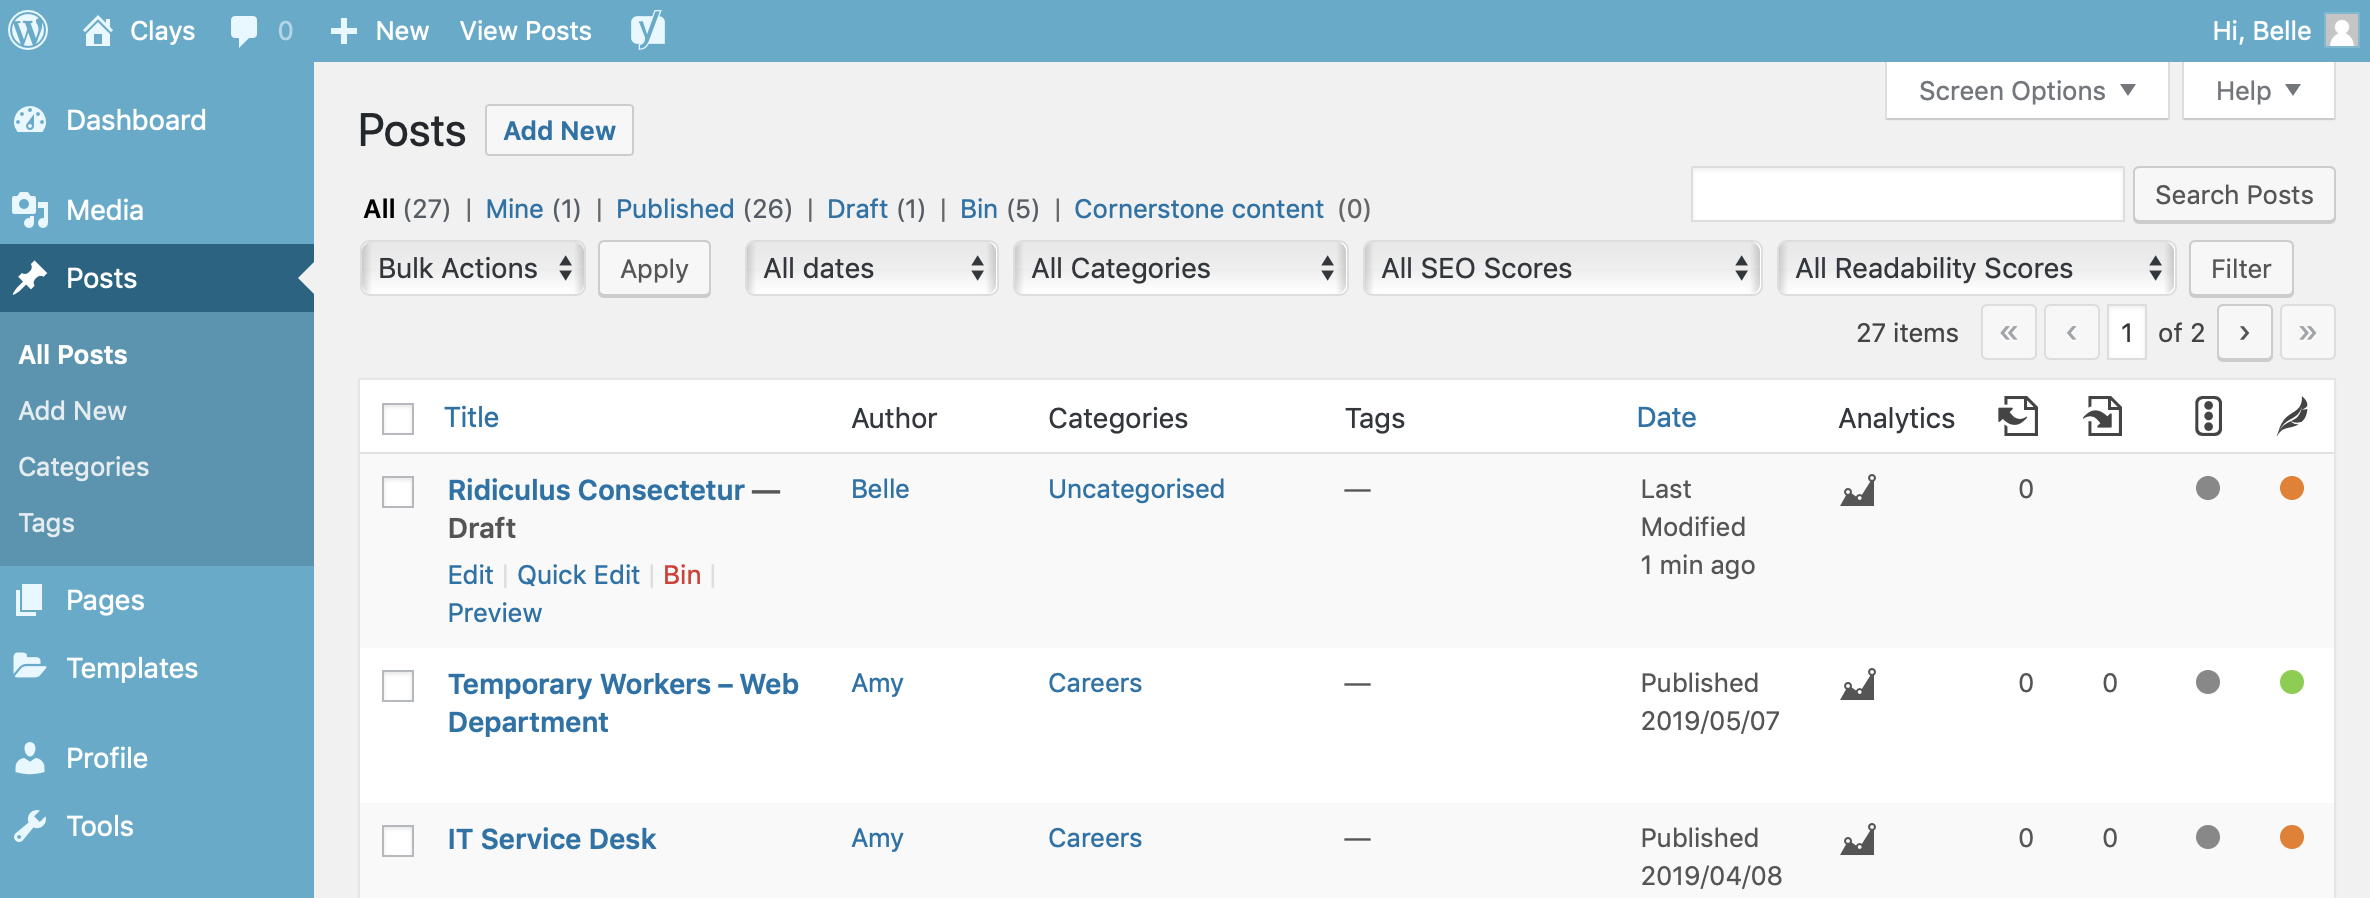Open analytics chart for Ridiculus Consectetur
Screen dimensions: 2370x898
click(1859, 490)
